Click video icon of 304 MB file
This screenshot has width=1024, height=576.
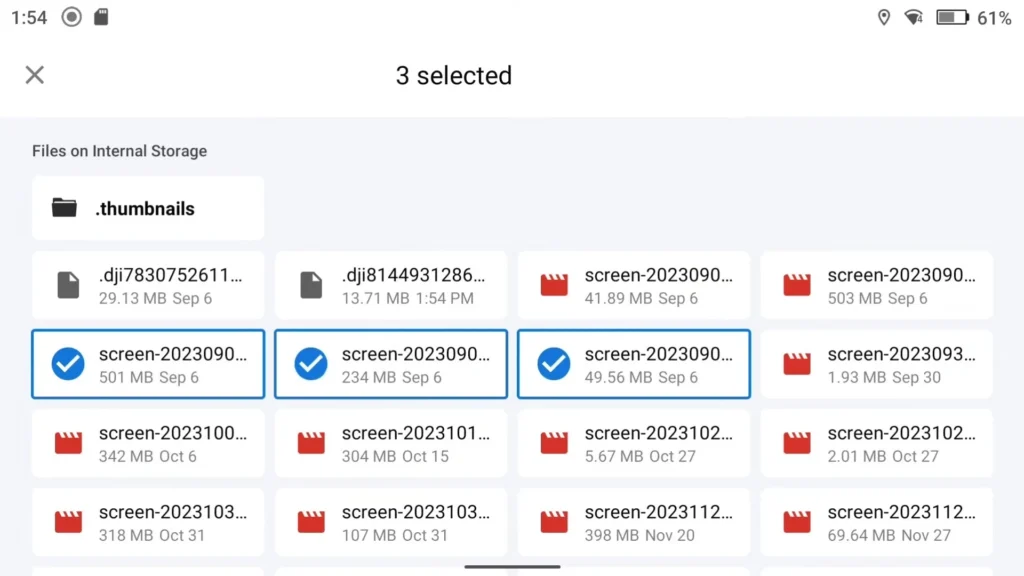click(311, 443)
